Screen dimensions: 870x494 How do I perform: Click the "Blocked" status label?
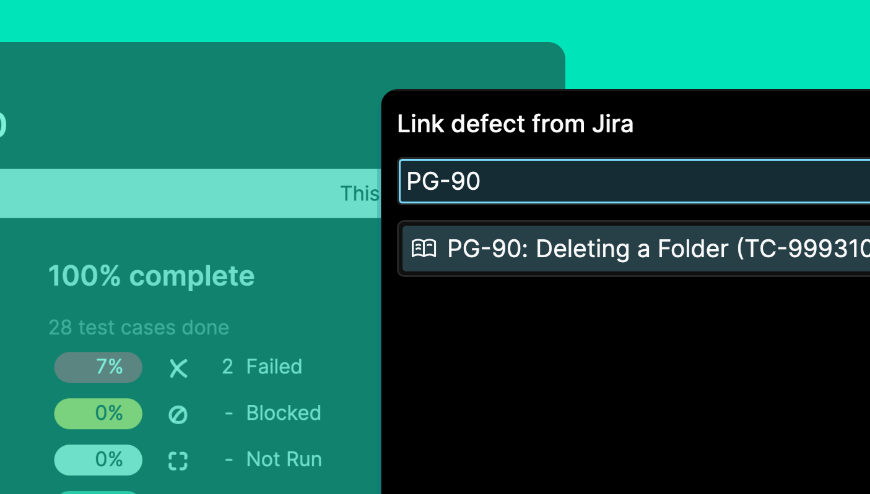[x=283, y=413]
